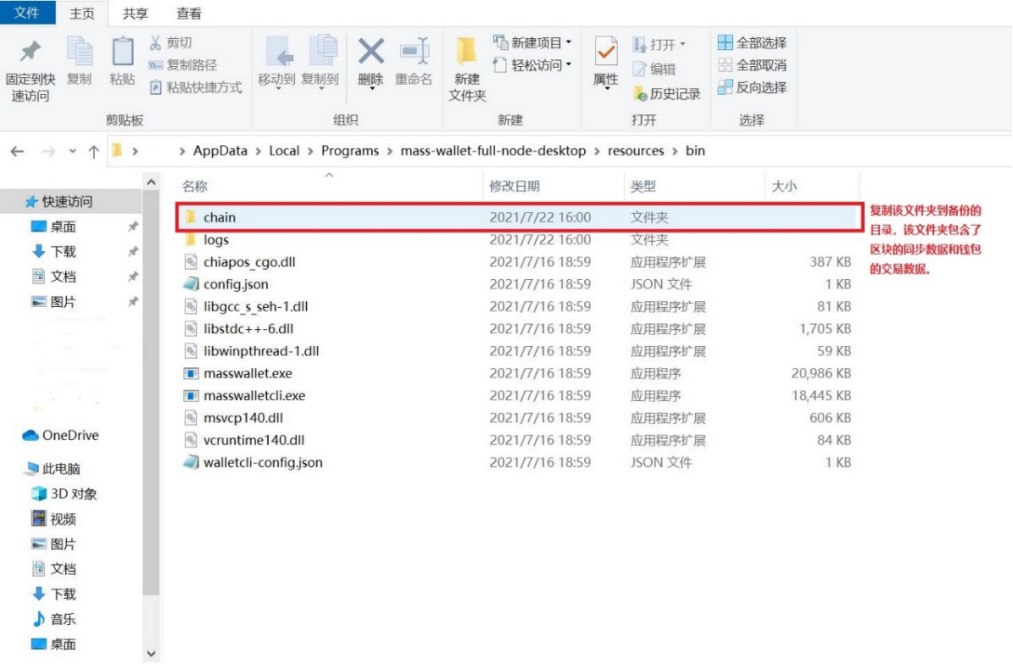Click Invert Selection in ribbon
The width and height of the screenshot is (1013, 664).
pos(752,87)
